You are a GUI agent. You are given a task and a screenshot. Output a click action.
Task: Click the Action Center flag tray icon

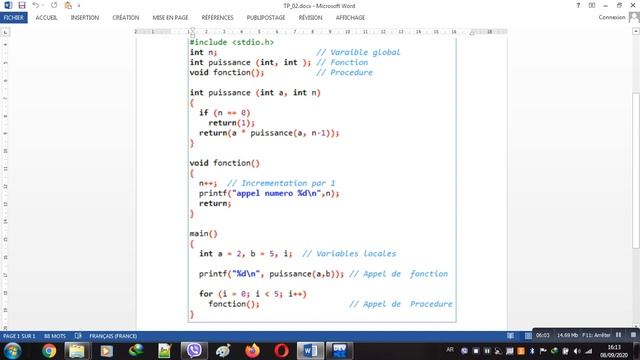543,351
